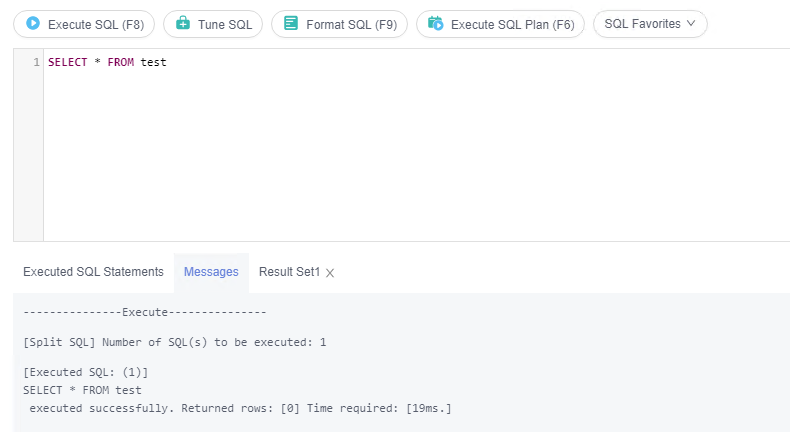Click the table name test in editor

(153, 62)
